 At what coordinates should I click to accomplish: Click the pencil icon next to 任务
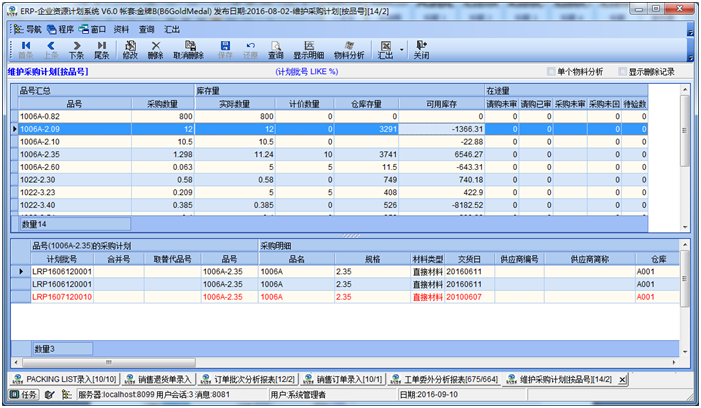coord(50,395)
